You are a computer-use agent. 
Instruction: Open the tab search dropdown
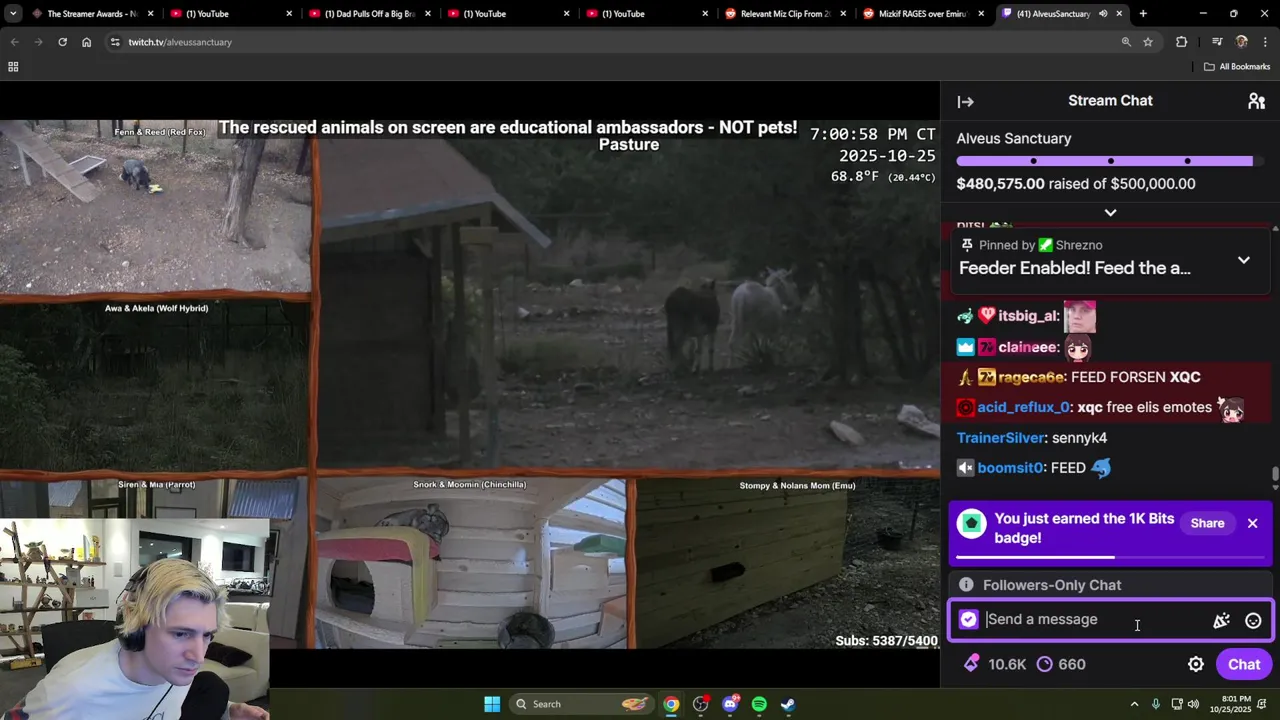(x=13, y=14)
